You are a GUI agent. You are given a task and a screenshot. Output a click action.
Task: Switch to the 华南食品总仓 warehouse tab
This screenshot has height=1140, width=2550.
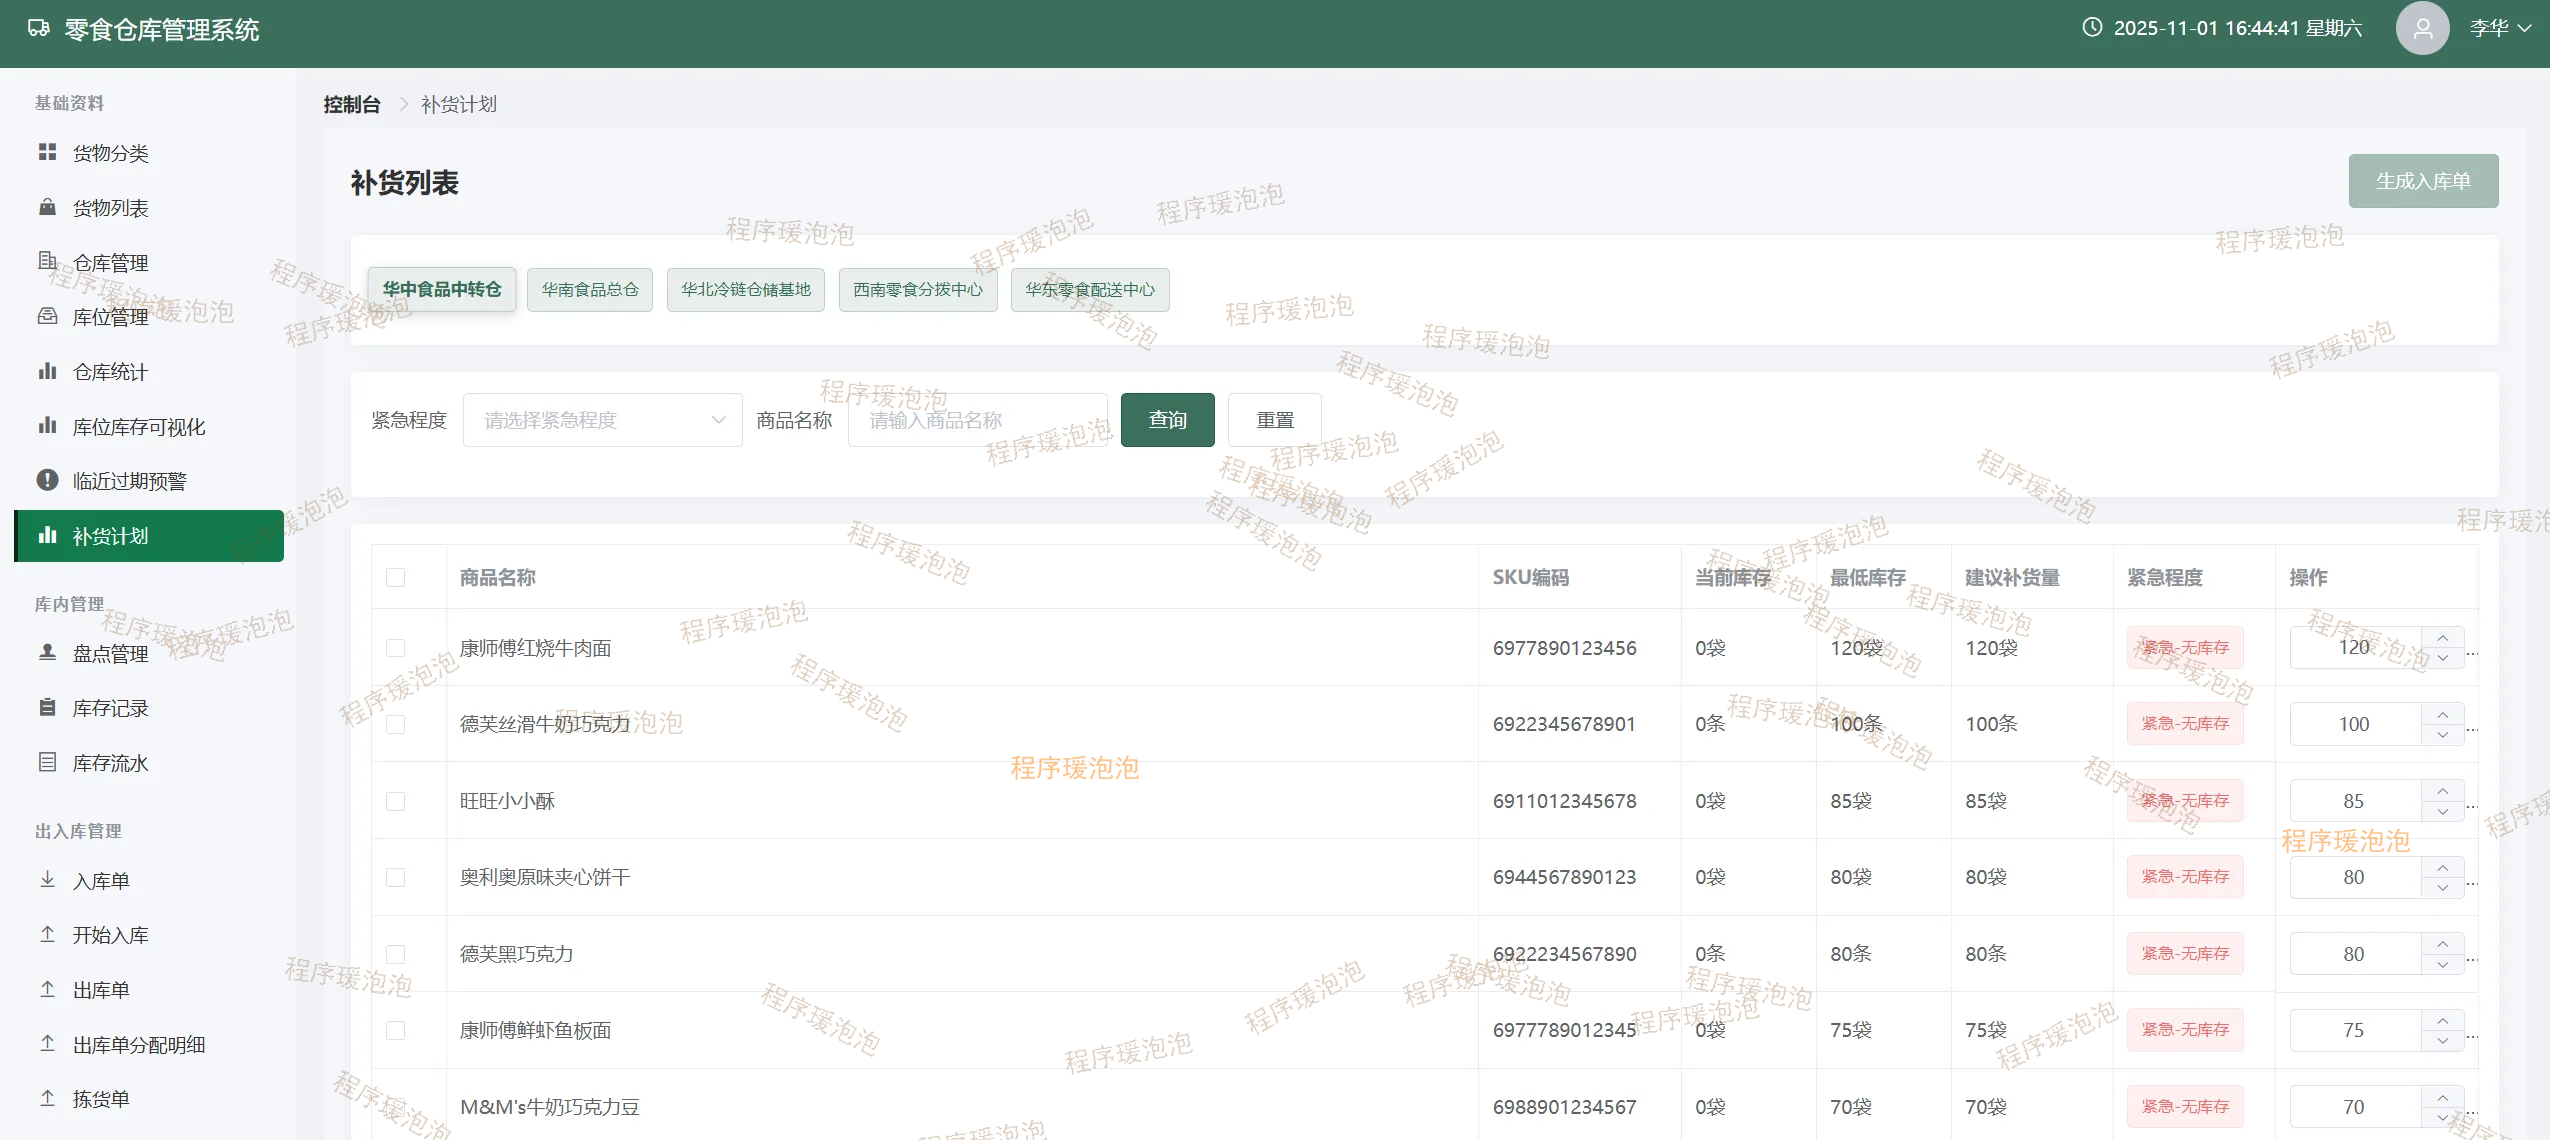[589, 290]
